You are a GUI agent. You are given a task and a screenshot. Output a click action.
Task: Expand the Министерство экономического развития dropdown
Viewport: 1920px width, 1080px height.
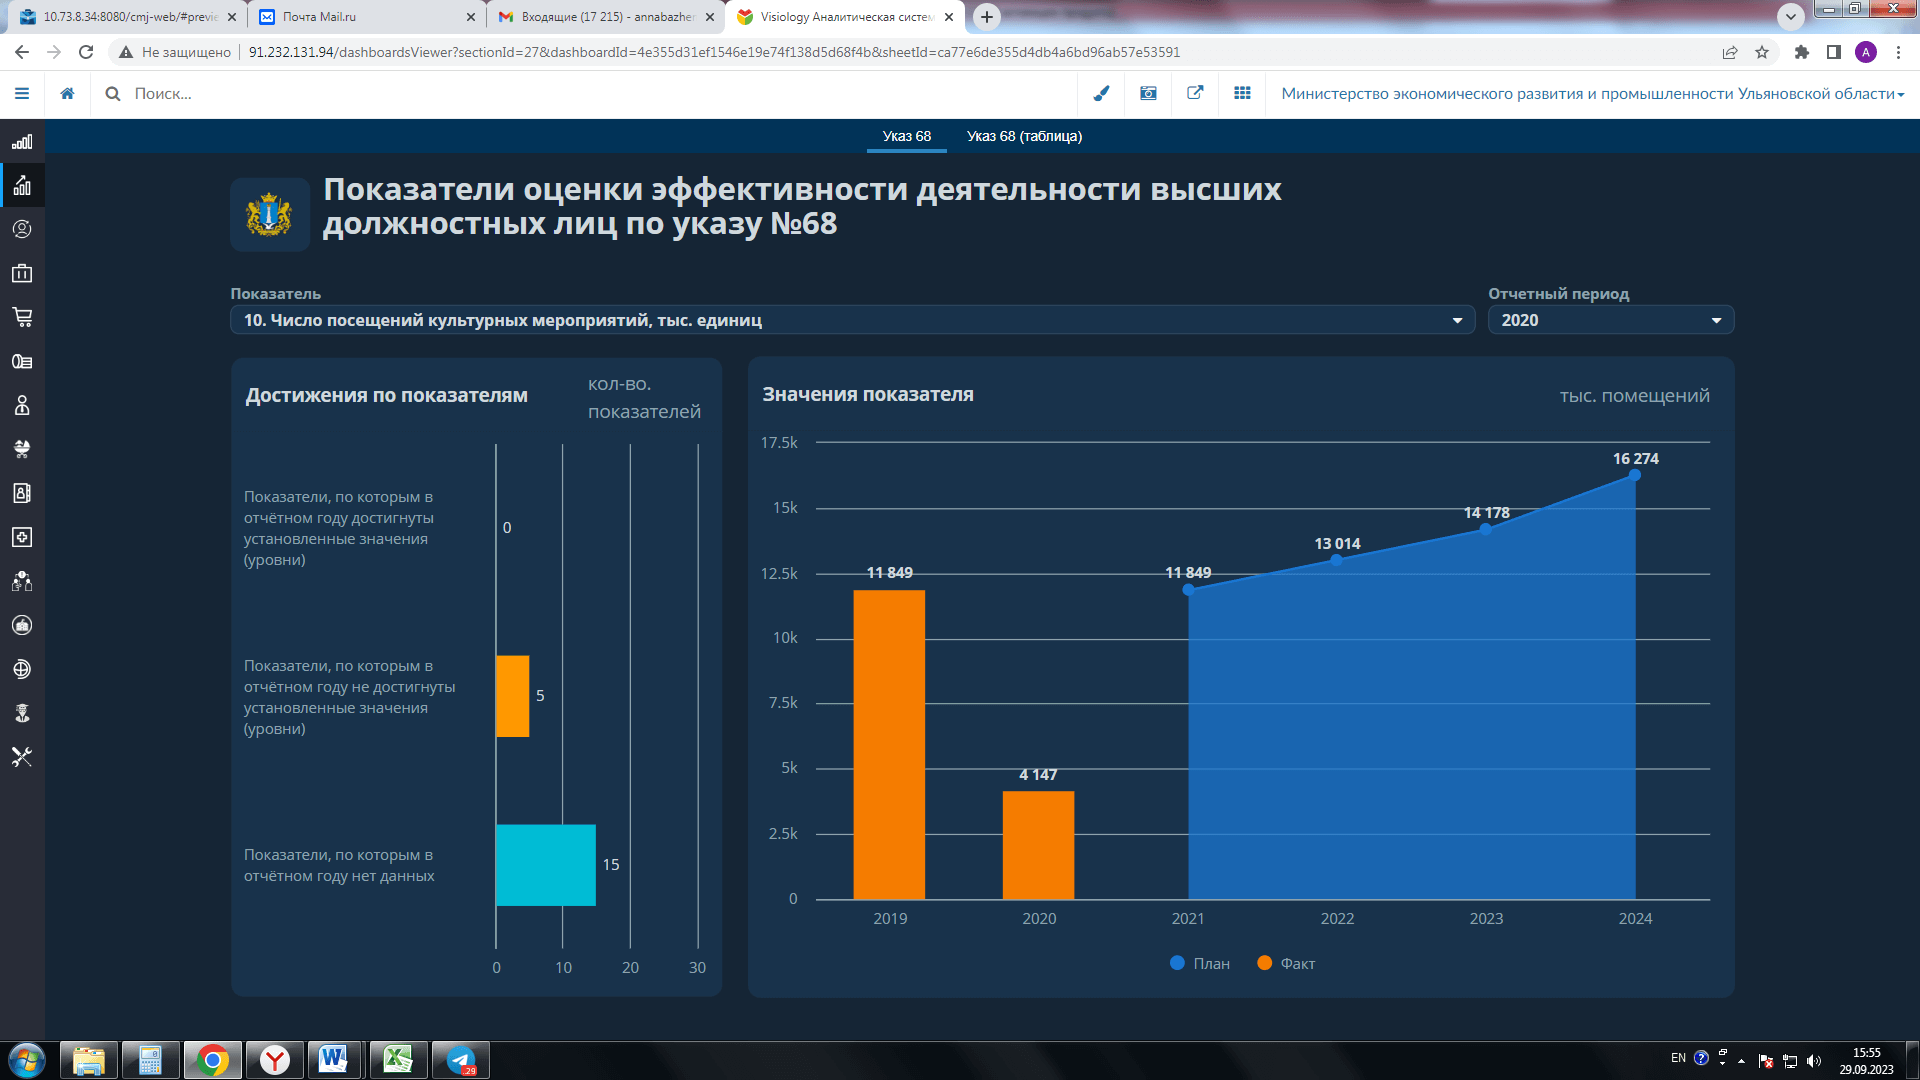(1592, 93)
